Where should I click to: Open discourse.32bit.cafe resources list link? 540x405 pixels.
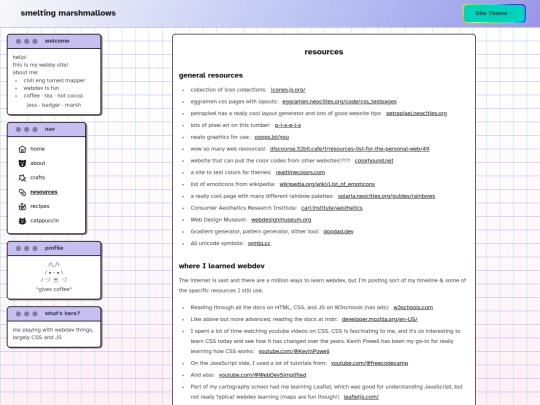point(349,149)
